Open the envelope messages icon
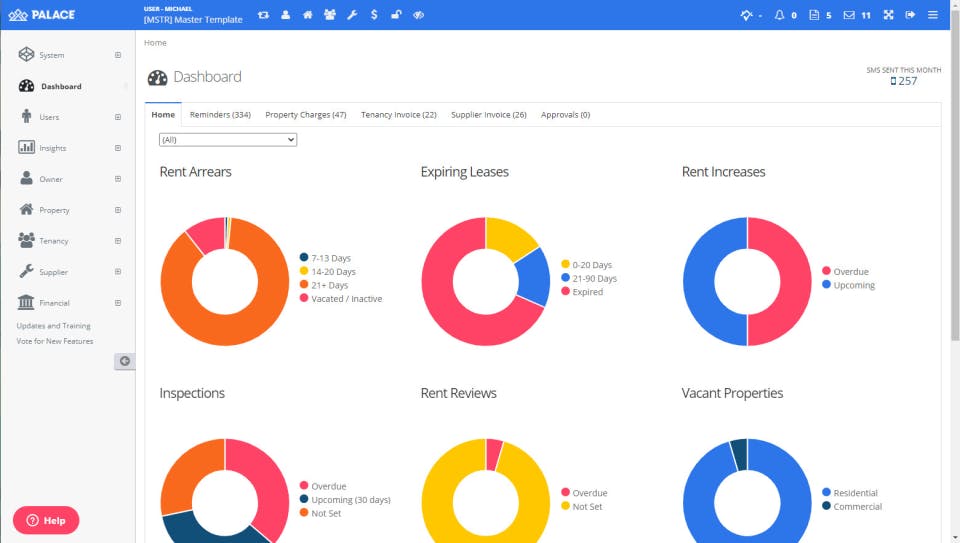Screen dimensions: 960x543 pos(849,15)
